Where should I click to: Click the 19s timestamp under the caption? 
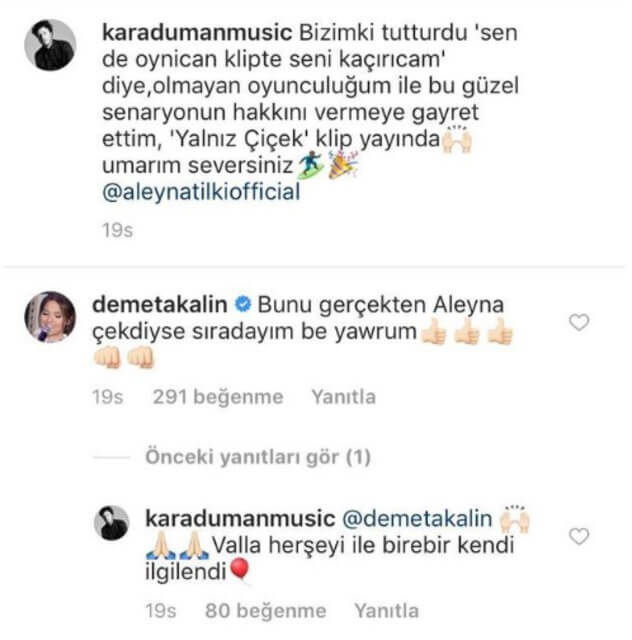pyautogui.click(x=118, y=230)
